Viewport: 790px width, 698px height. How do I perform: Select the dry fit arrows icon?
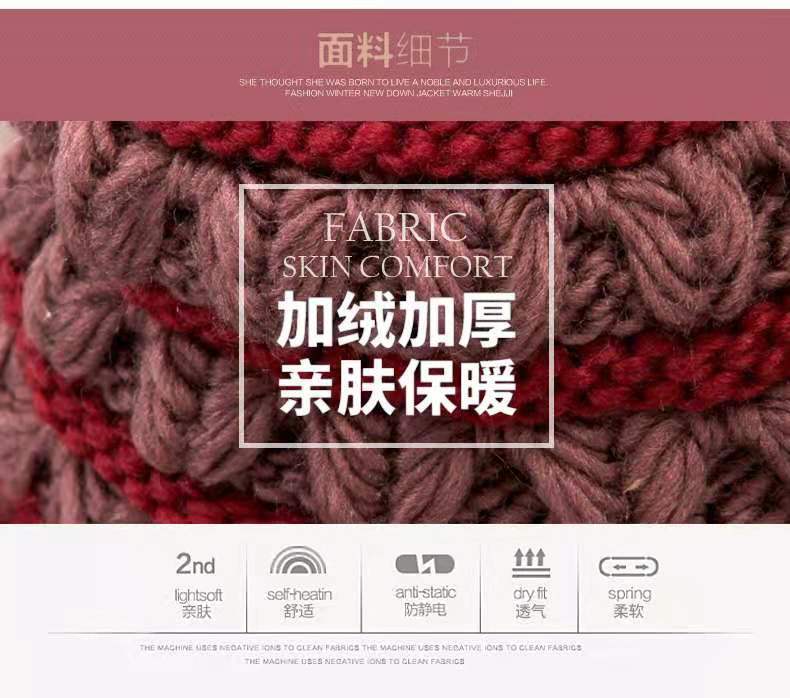pos(530,562)
